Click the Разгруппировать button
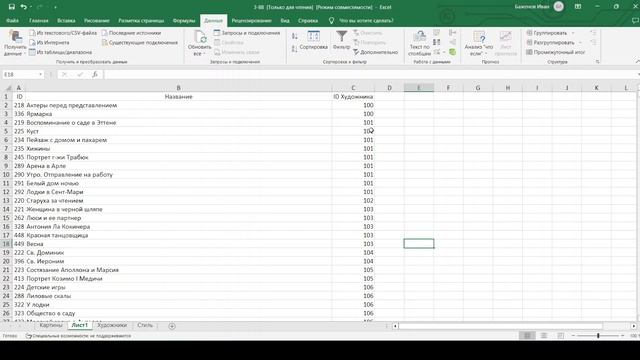 pyautogui.click(x=550, y=42)
